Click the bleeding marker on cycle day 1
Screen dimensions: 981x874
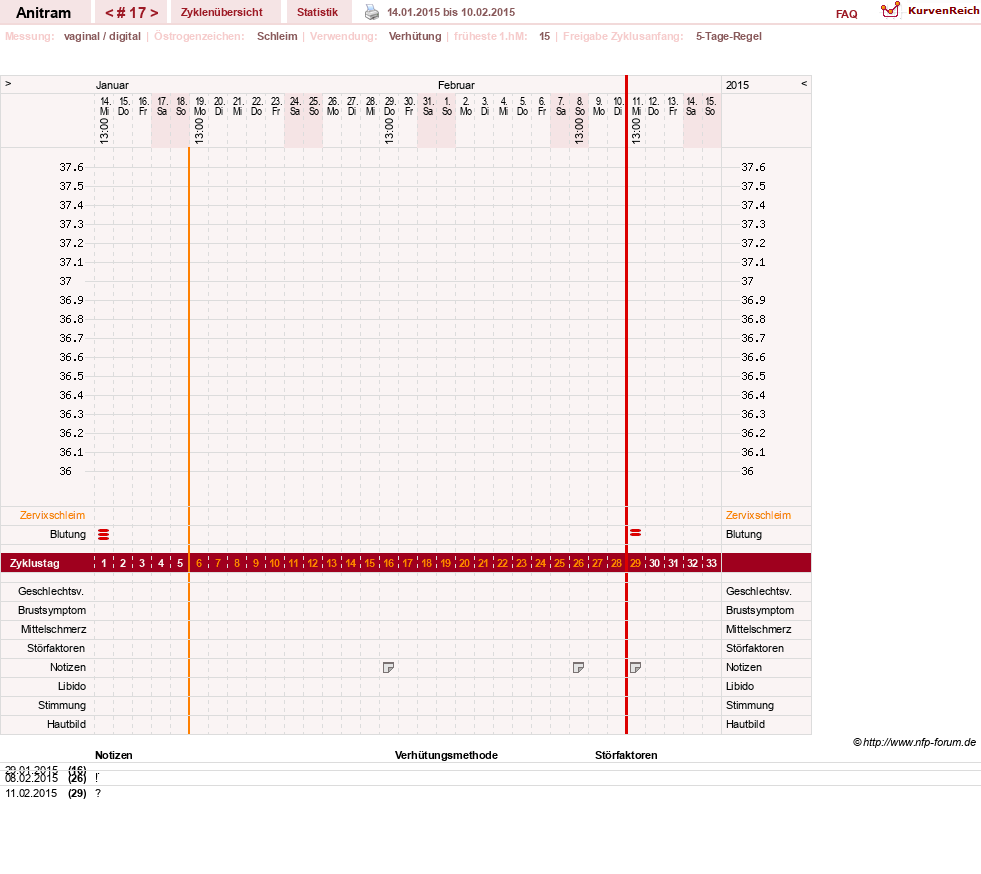pyautogui.click(x=104, y=534)
